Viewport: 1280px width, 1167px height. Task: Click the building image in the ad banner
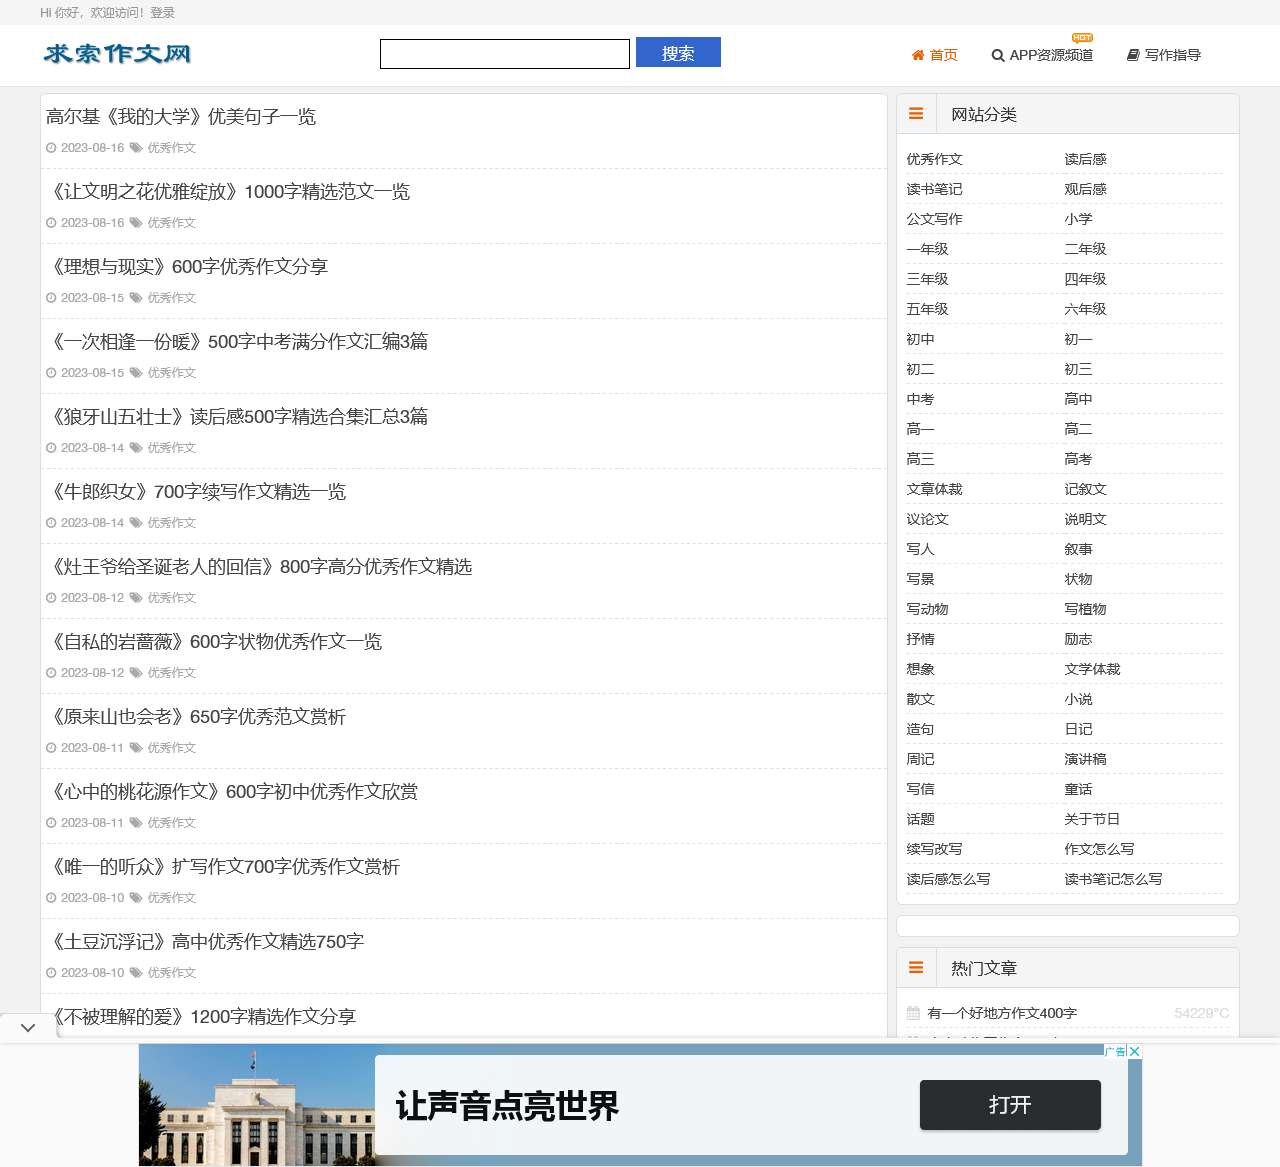[257, 1105]
